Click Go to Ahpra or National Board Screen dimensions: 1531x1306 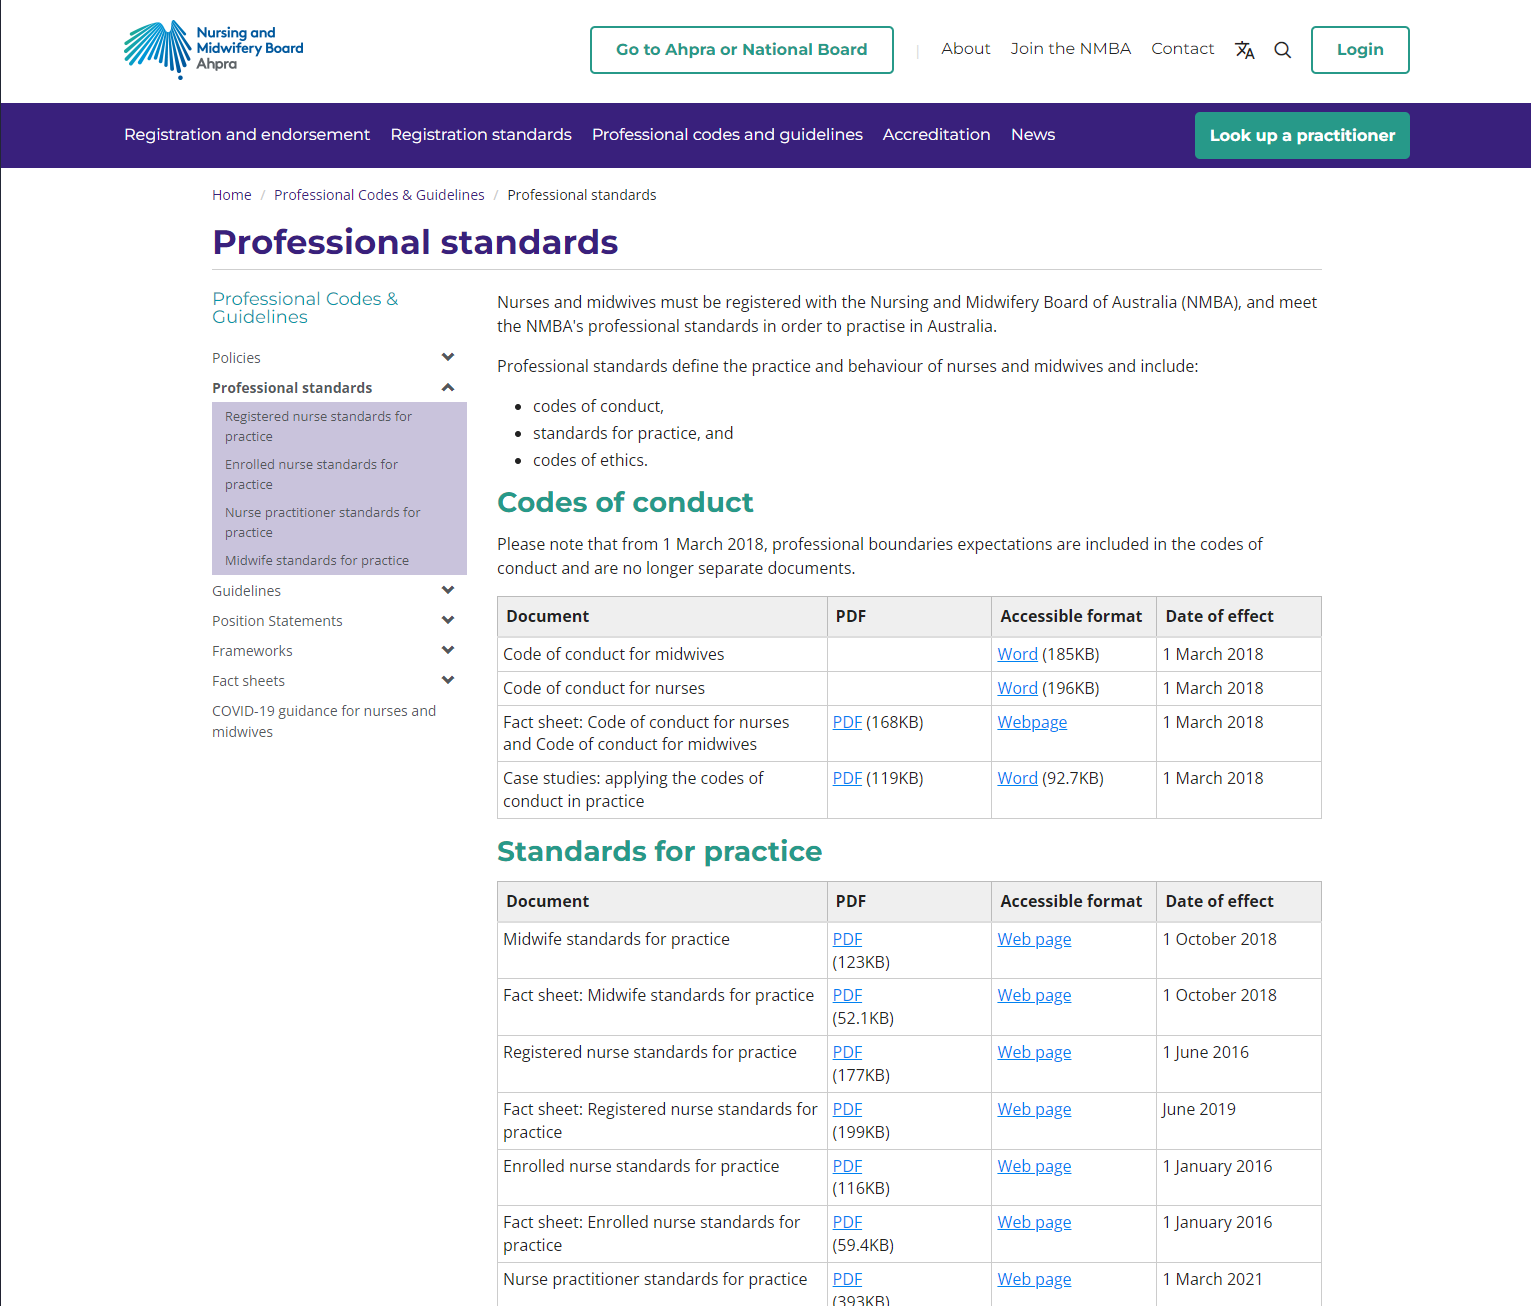coord(741,50)
